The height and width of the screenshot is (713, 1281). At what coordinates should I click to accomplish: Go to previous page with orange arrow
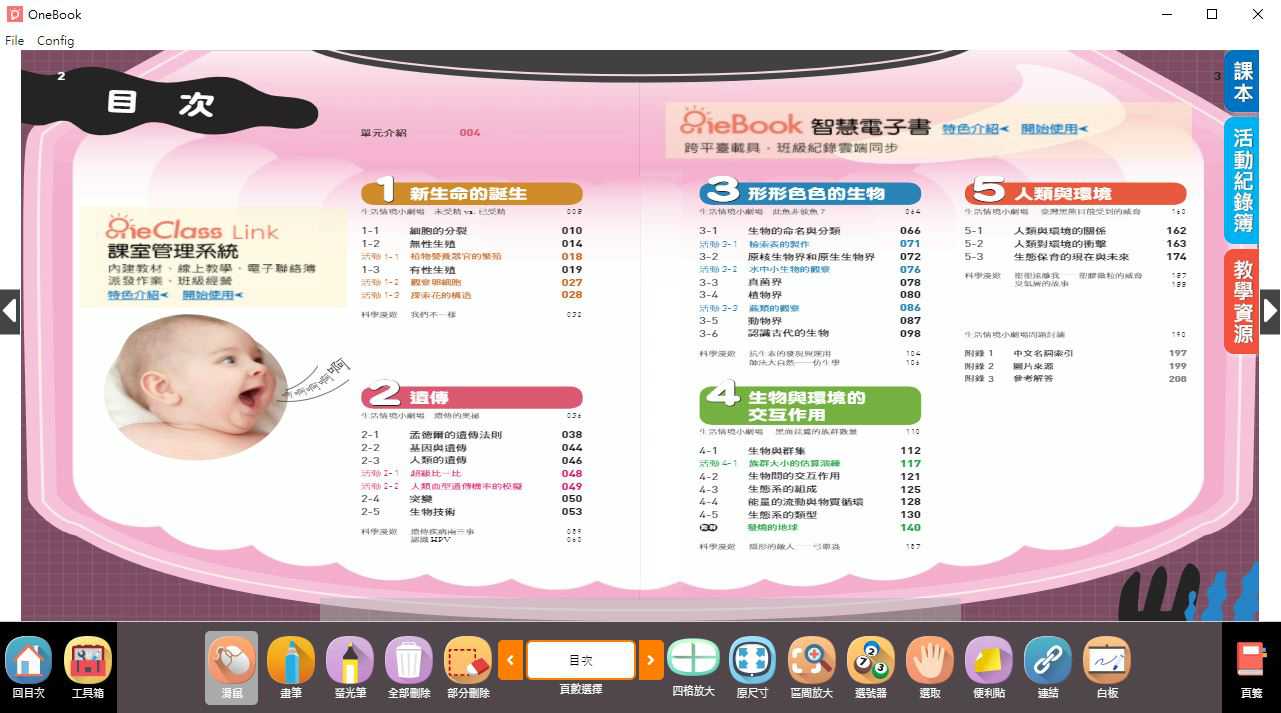pos(510,660)
